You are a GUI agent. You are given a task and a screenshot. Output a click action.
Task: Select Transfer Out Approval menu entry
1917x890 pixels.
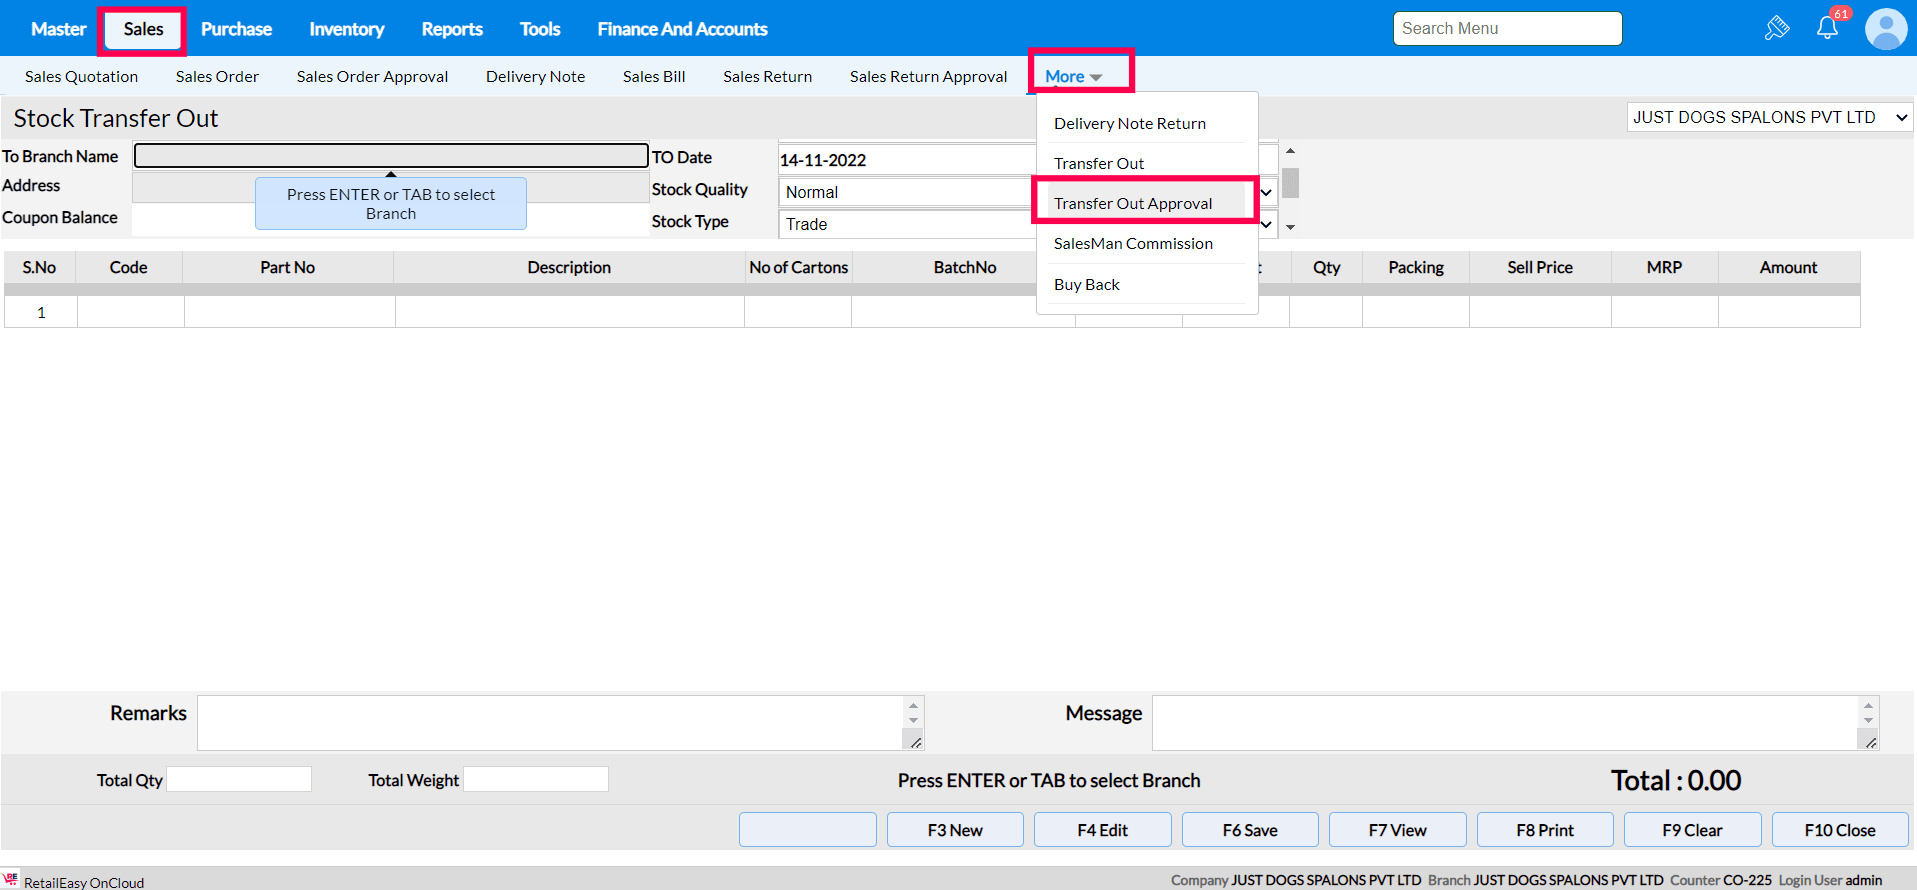coord(1132,203)
